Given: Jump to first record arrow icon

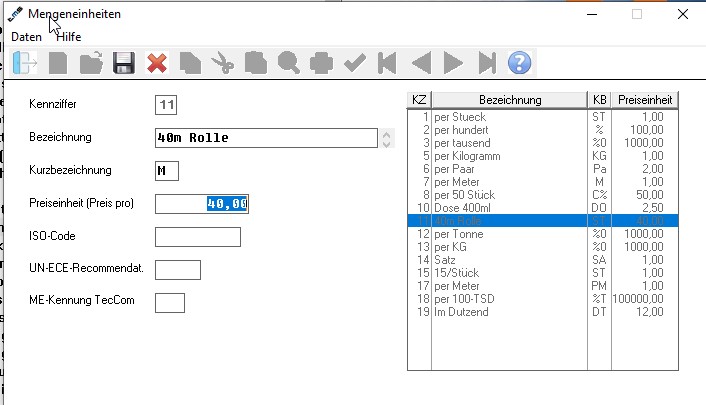Looking at the screenshot, I should point(387,63).
